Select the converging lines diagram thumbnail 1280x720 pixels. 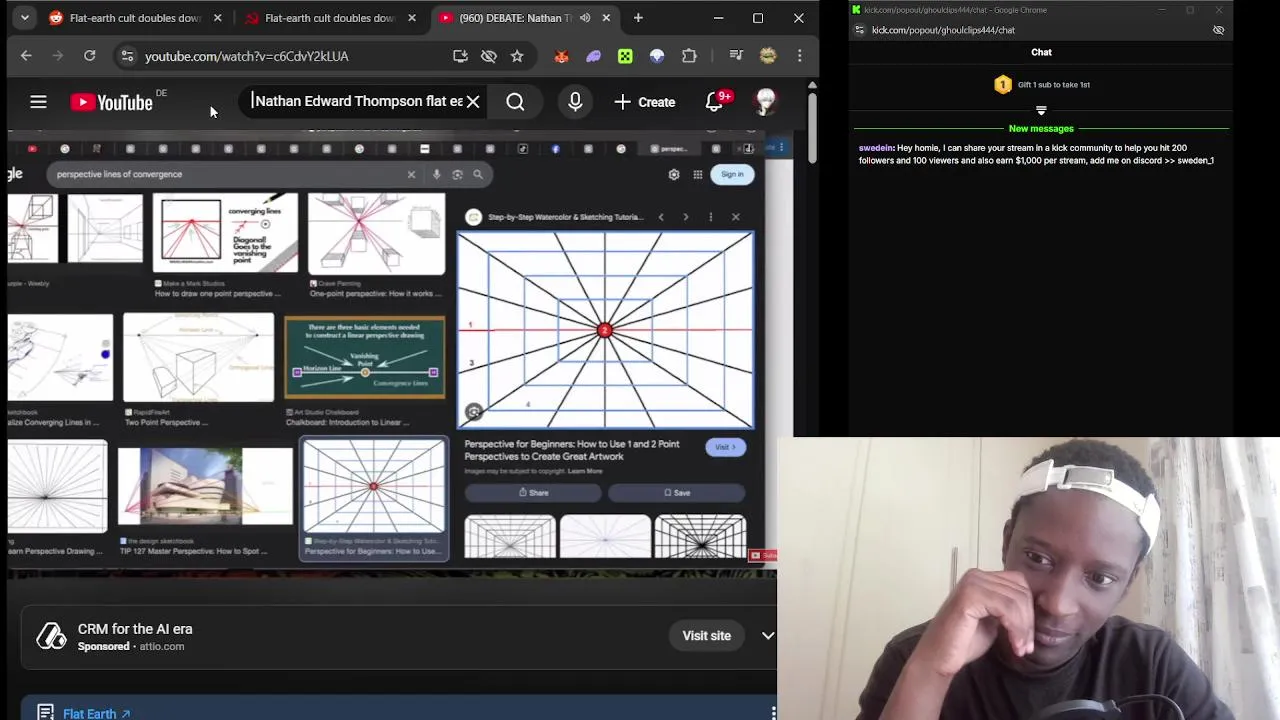[x=225, y=233]
